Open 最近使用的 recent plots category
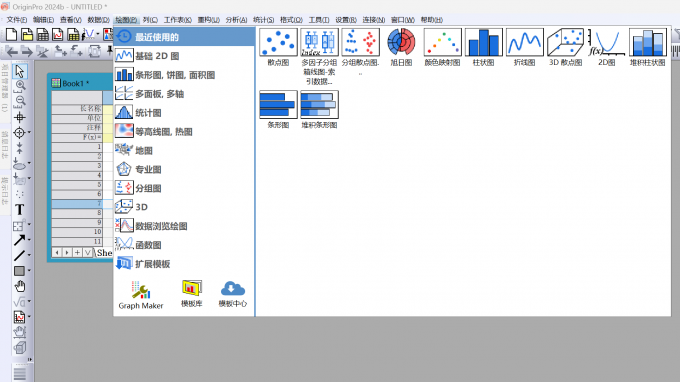680x382 pixels. (x=184, y=37)
